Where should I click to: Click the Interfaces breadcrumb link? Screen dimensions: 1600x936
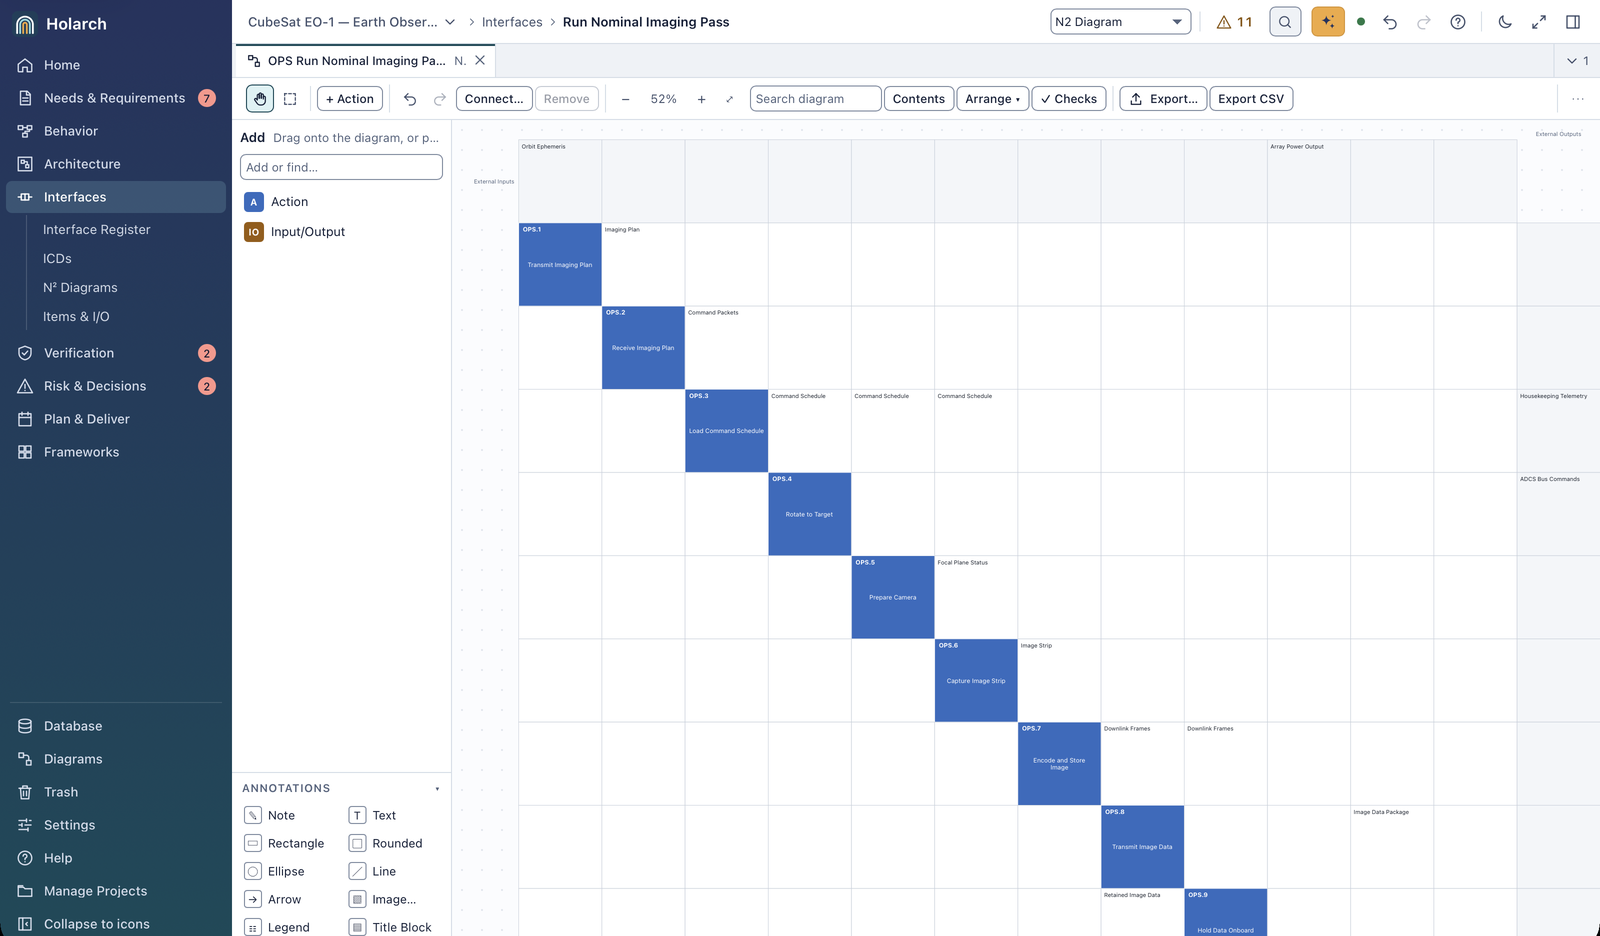512,22
